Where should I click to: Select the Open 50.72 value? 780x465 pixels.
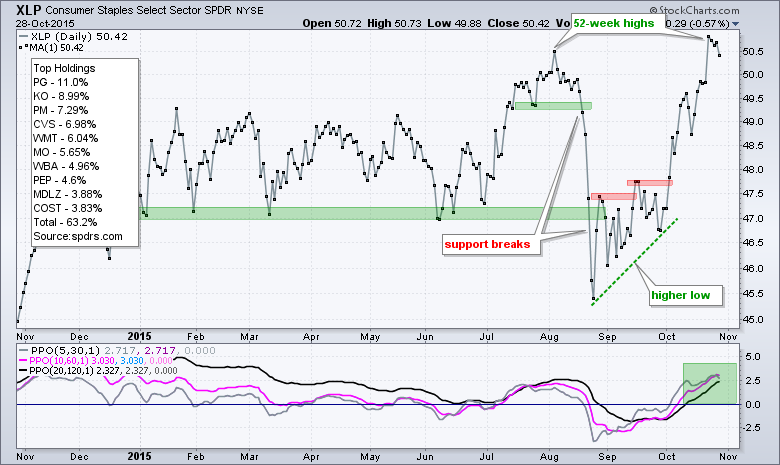pyautogui.click(x=332, y=23)
